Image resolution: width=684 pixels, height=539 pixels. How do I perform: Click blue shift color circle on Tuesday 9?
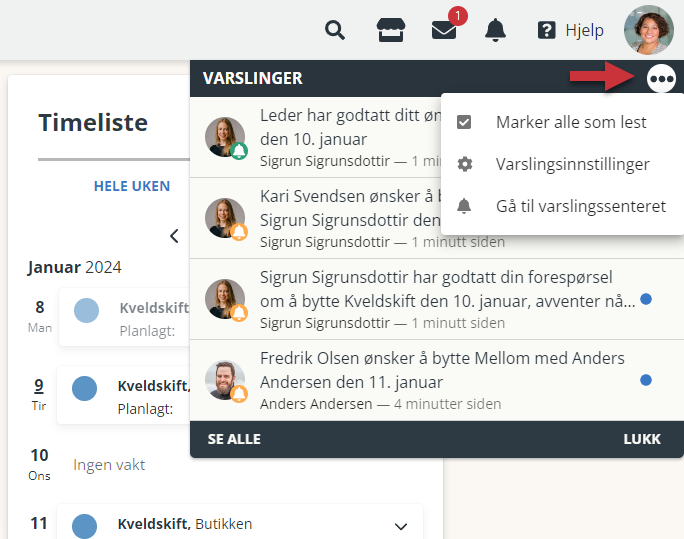[x=84, y=388]
